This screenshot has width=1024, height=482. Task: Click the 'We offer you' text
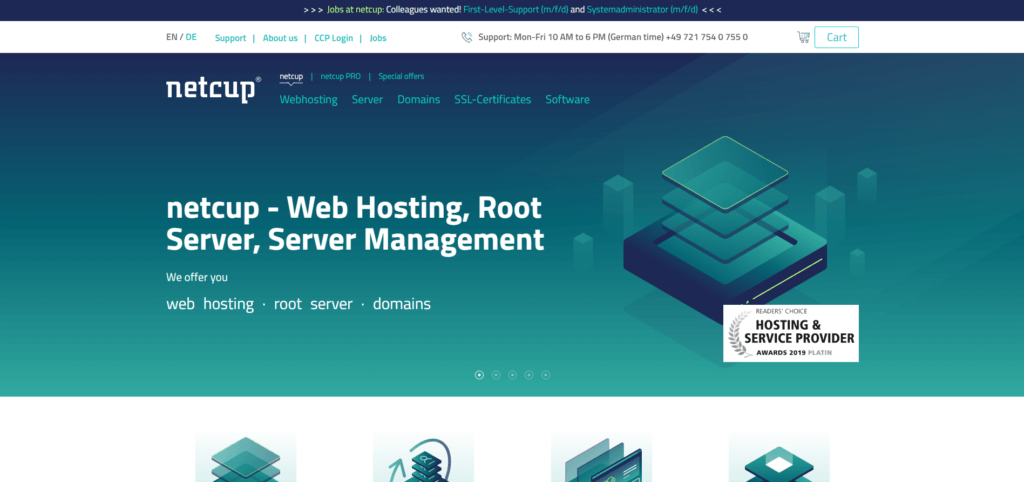coord(197,278)
